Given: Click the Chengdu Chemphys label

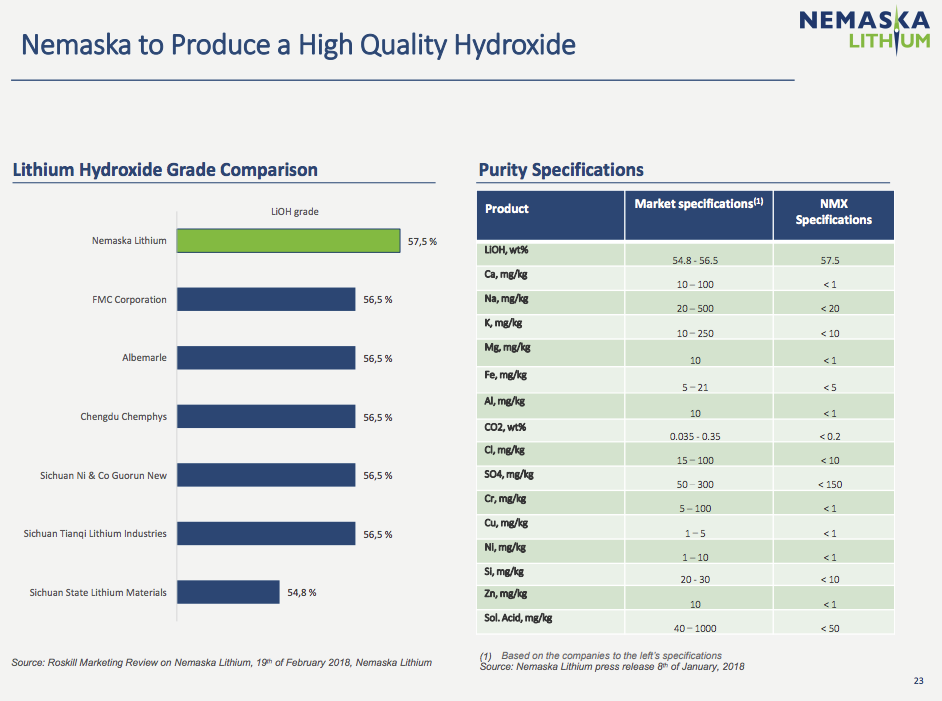Looking at the screenshot, I should [x=124, y=417].
